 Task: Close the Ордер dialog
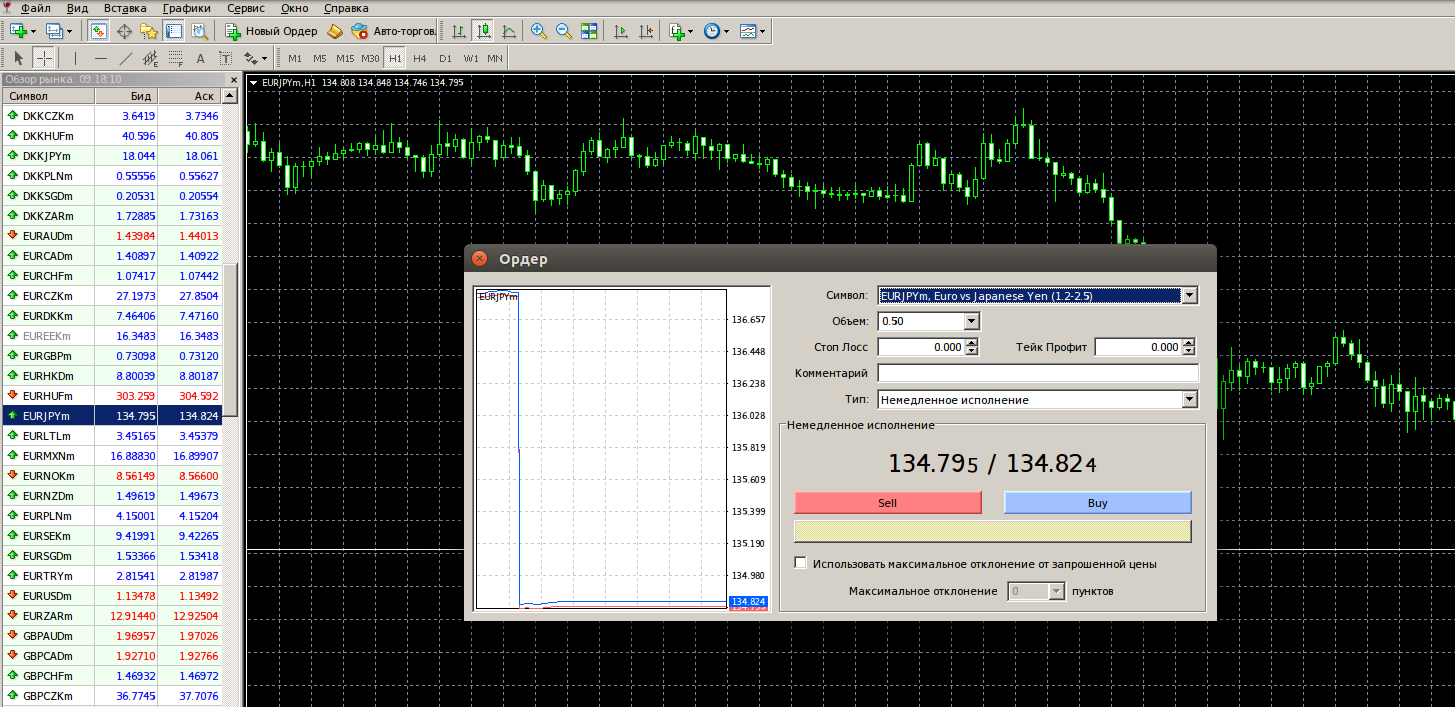[x=480, y=258]
